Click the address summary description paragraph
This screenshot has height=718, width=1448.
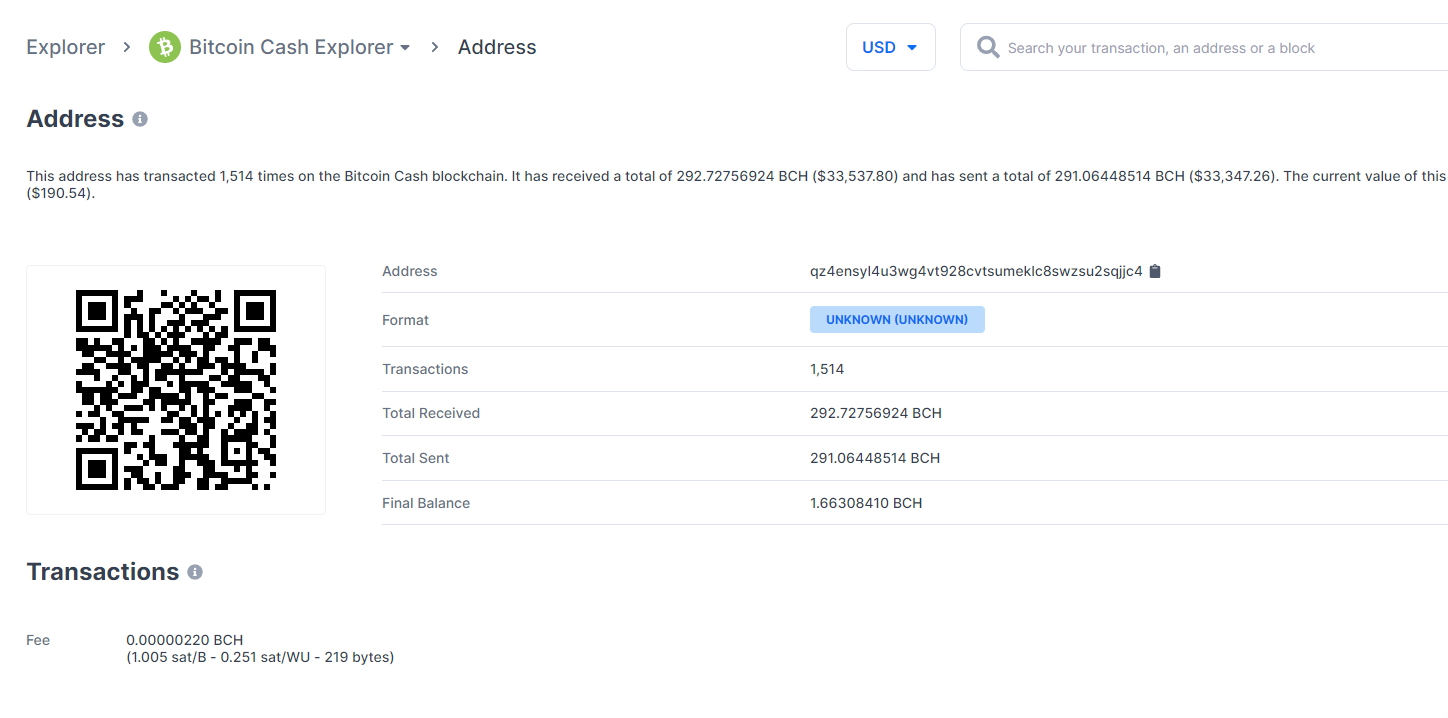pyautogui.click(x=736, y=184)
